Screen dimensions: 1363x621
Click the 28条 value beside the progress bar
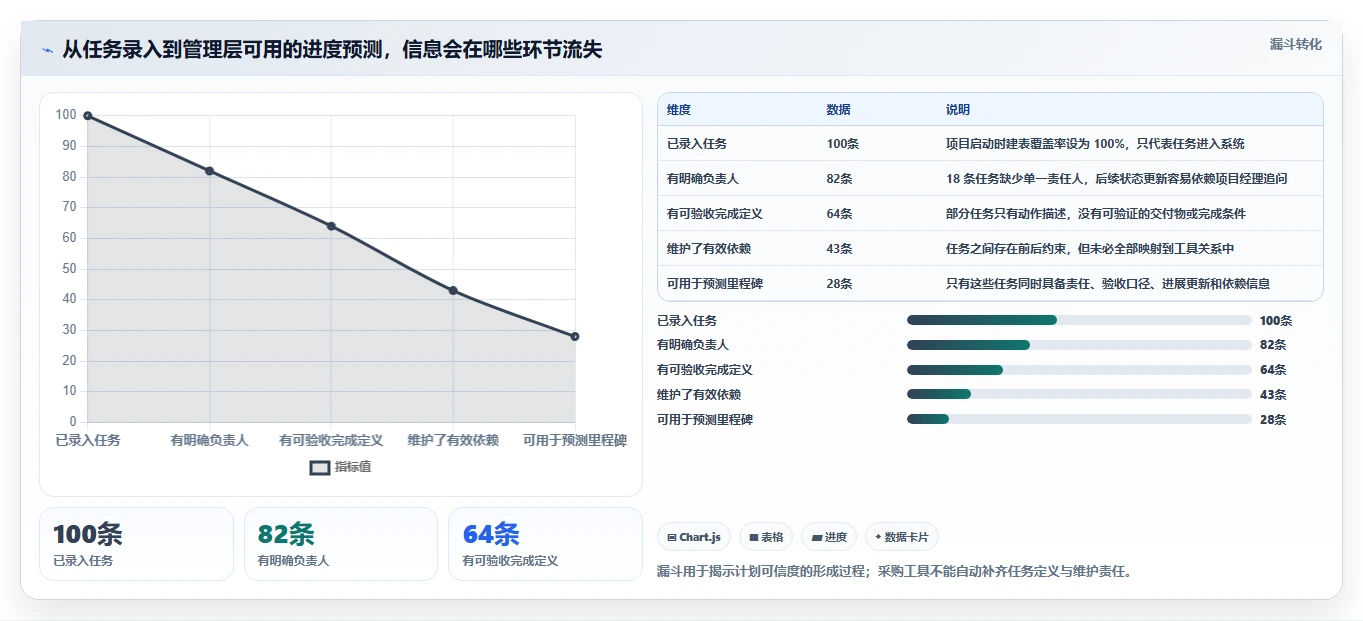click(1273, 420)
